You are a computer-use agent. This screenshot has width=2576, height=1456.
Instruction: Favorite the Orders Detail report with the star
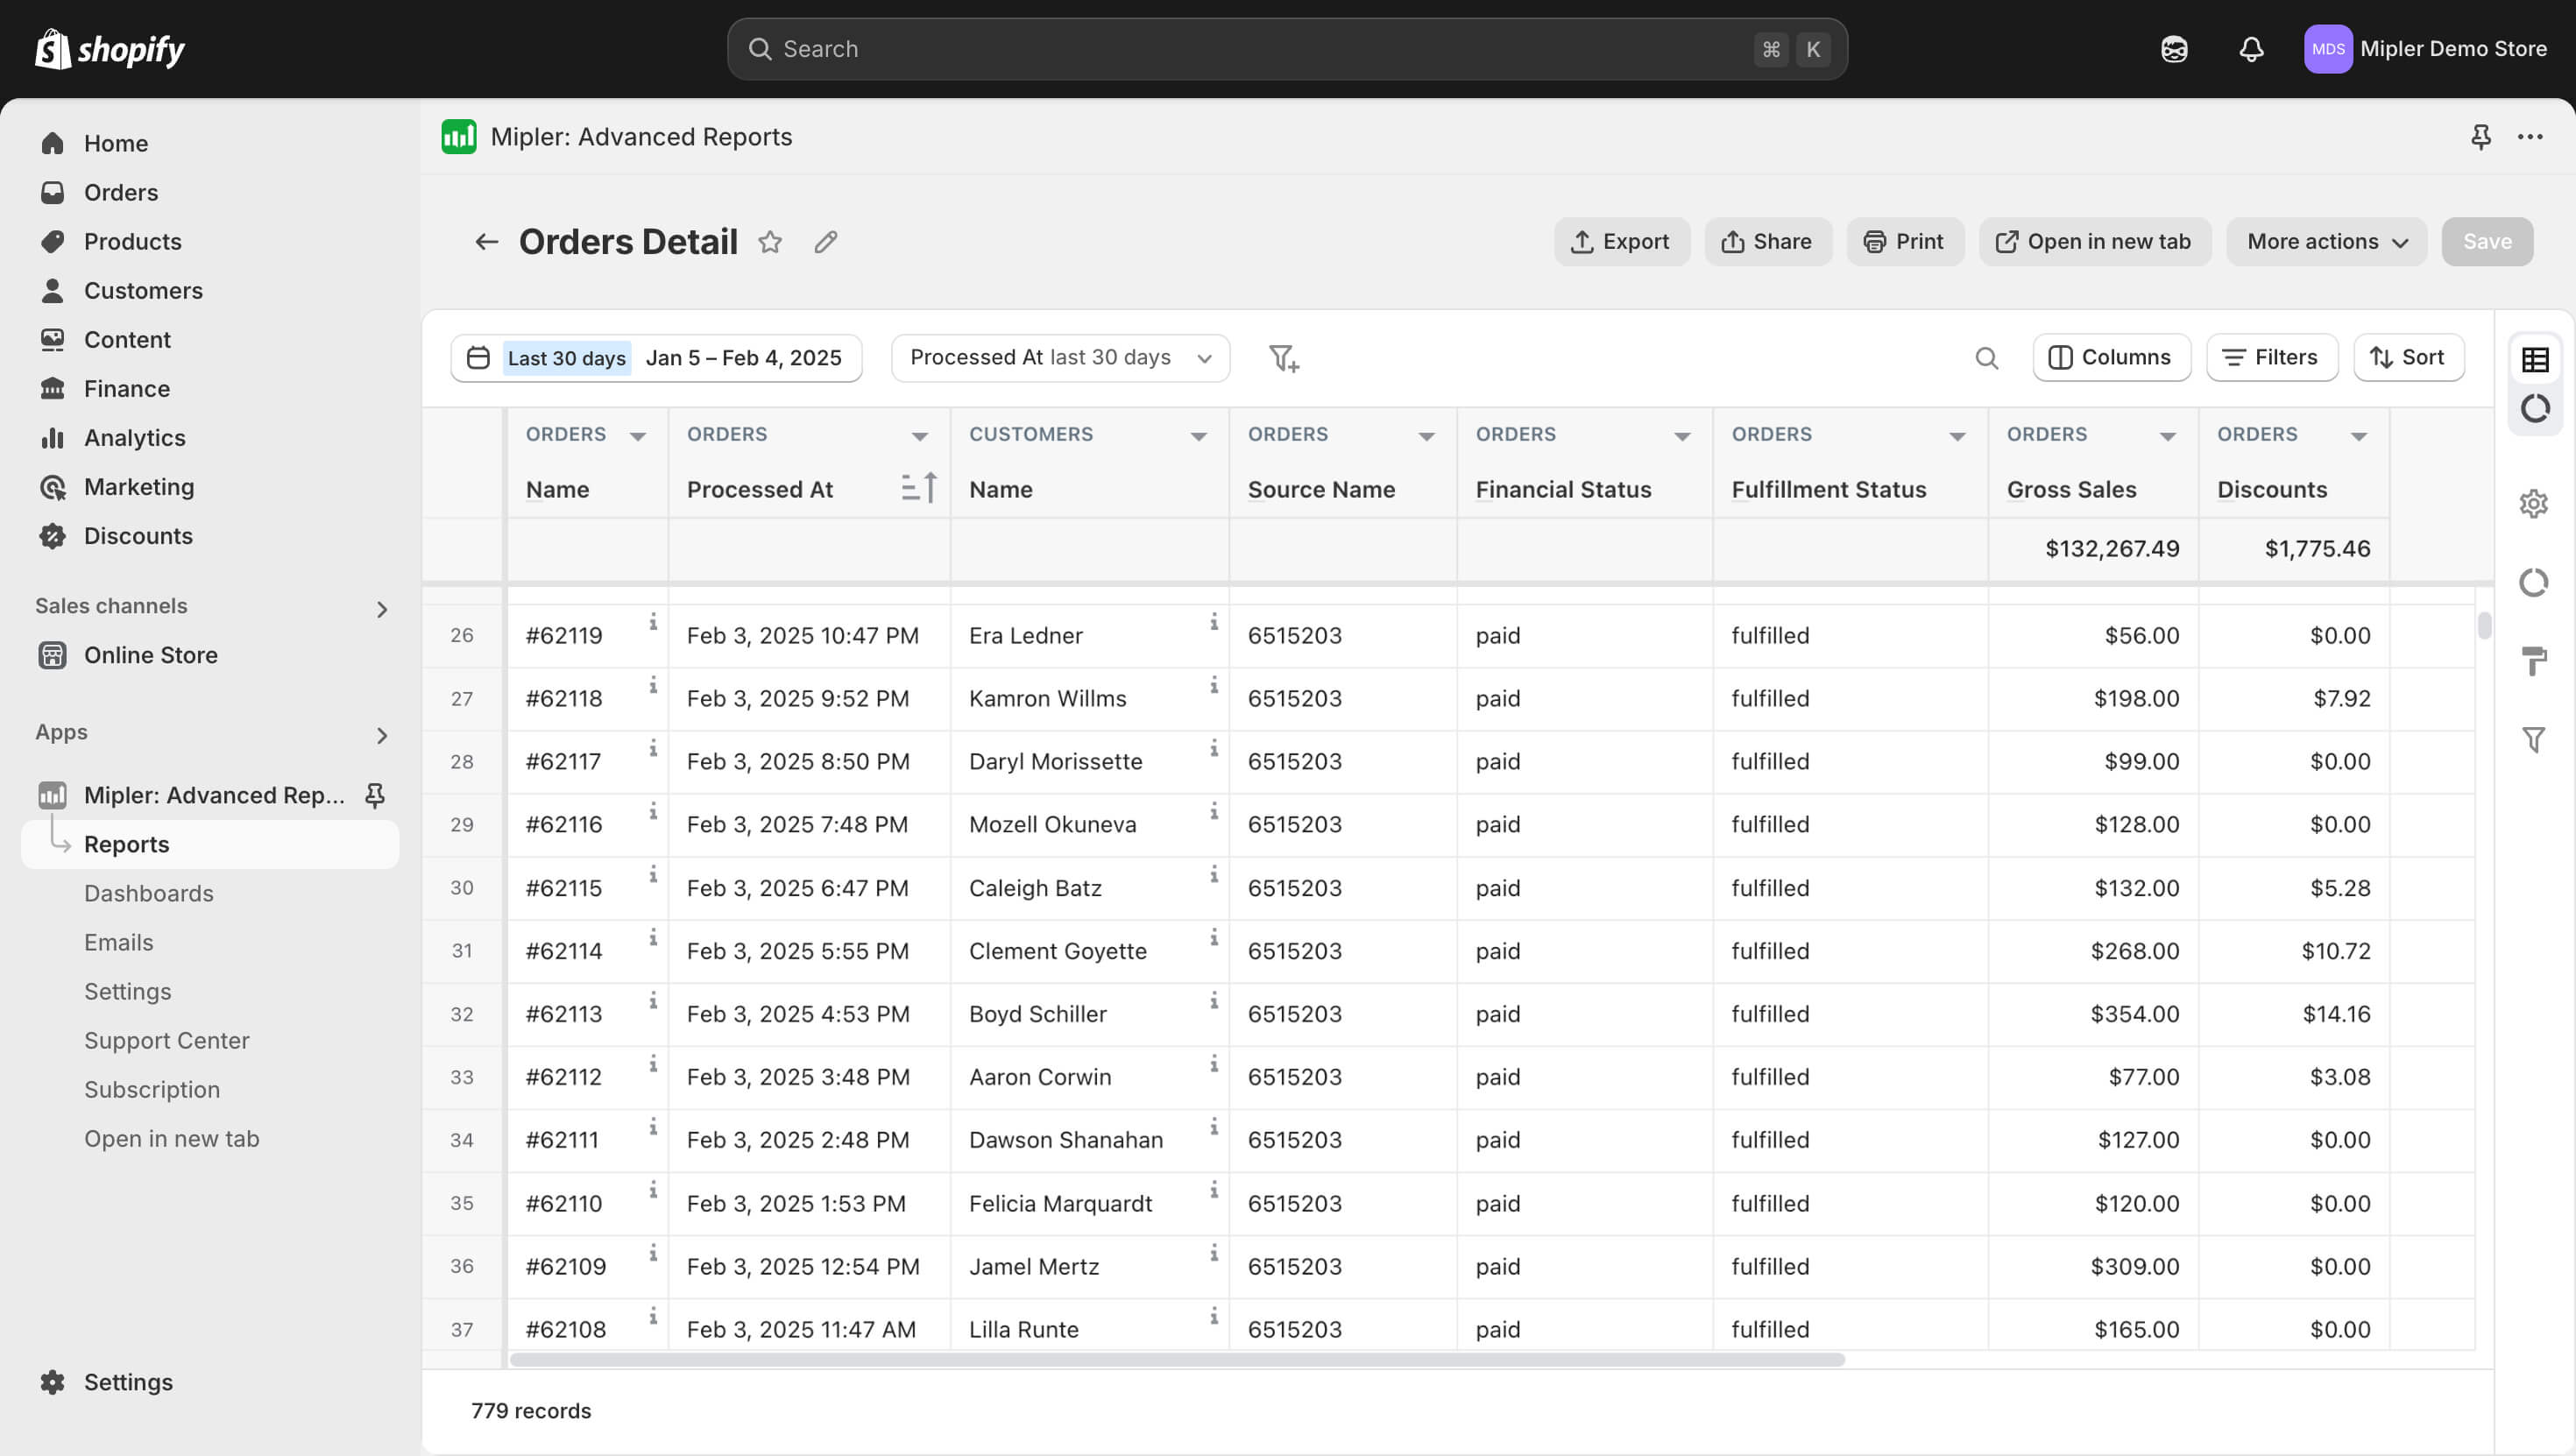coord(769,242)
